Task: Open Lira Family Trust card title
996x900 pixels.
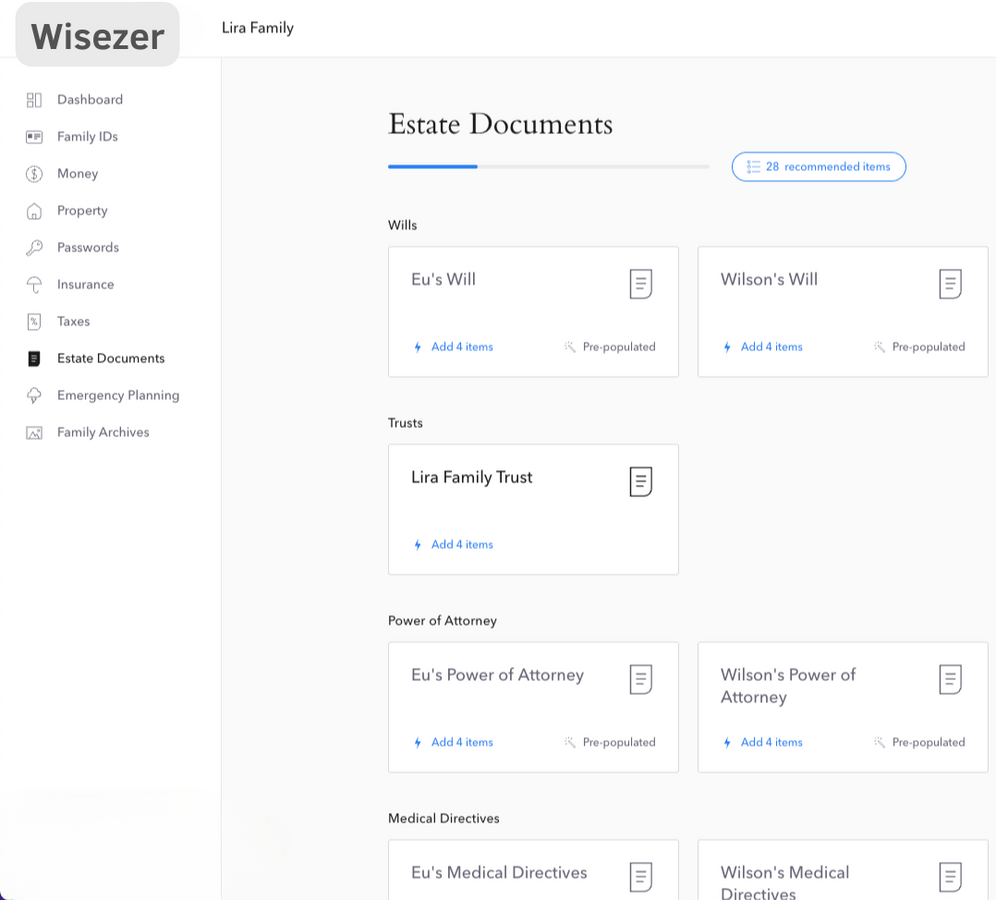Action: (471, 477)
